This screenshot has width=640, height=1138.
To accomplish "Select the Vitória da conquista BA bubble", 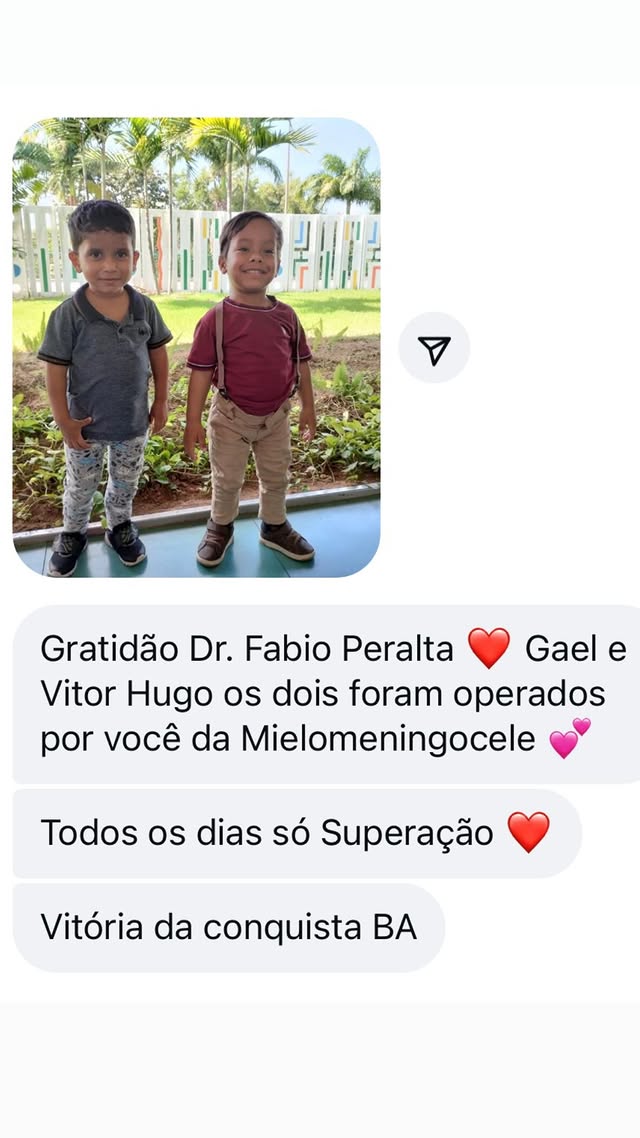I will 229,928.
